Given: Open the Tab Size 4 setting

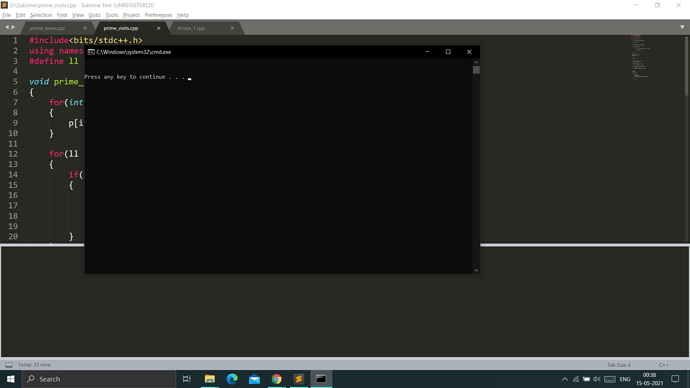Looking at the screenshot, I should (619, 365).
